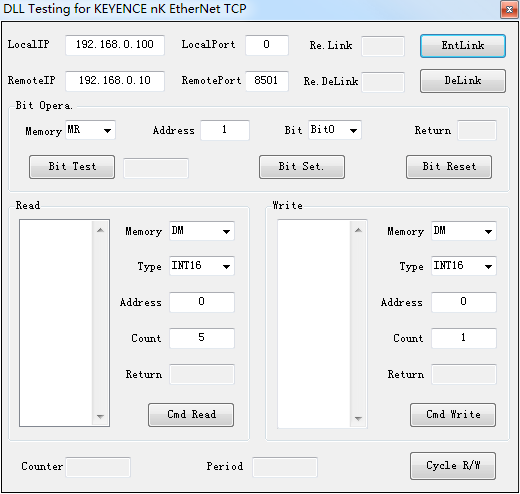520x494 pixels.
Task: Open the Write Memory DM dropdown
Action: (464, 231)
